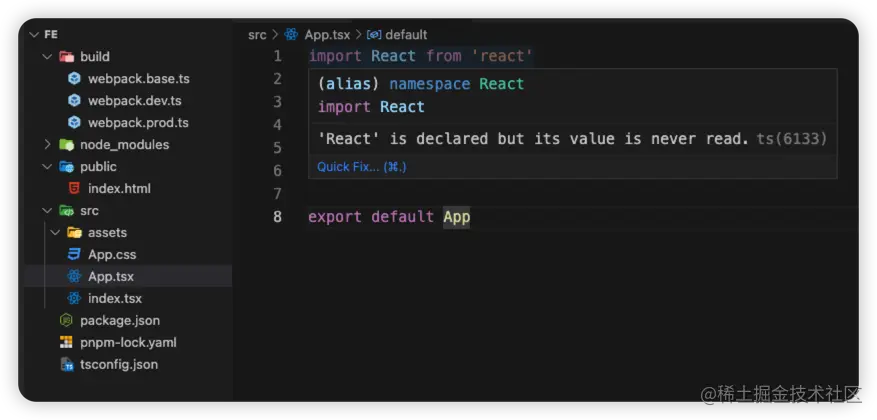Select the public folder label
This screenshot has width=877, height=420.
point(98,167)
